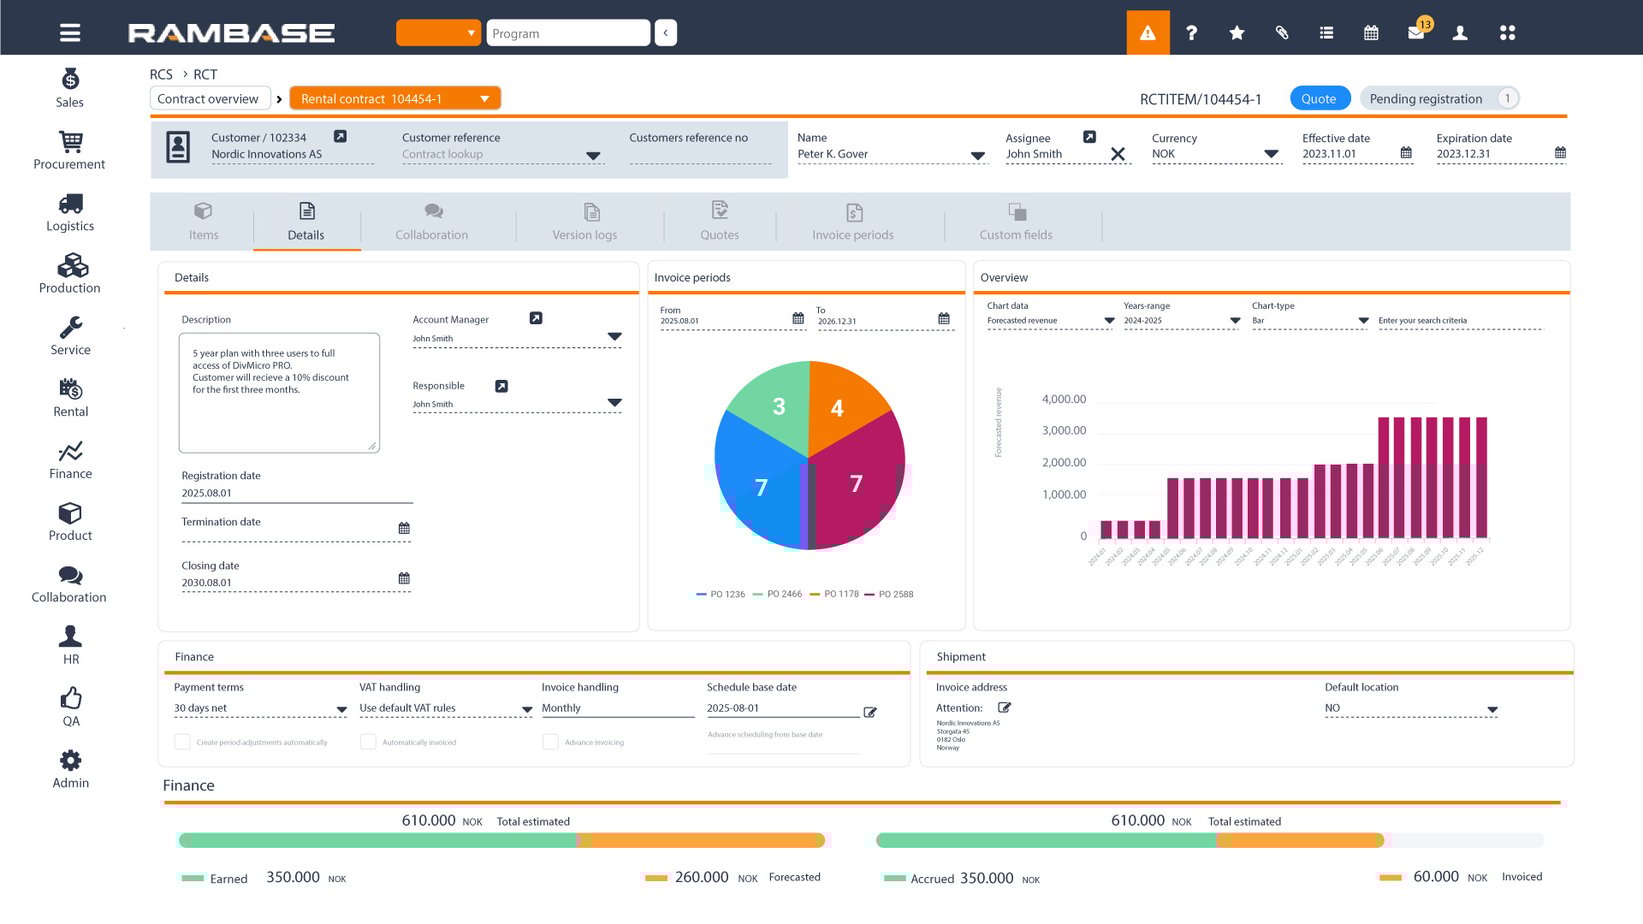
Task: Click the Rental module icon
Action: (x=69, y=397)
